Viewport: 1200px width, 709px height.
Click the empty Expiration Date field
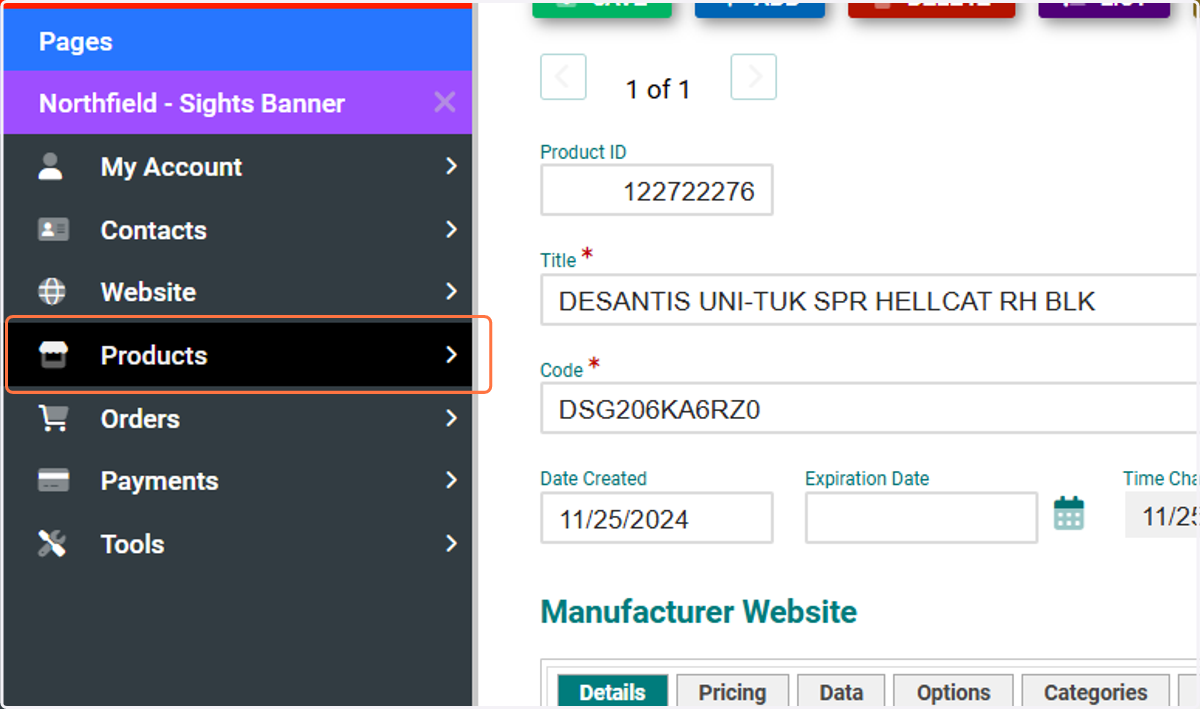921,518
